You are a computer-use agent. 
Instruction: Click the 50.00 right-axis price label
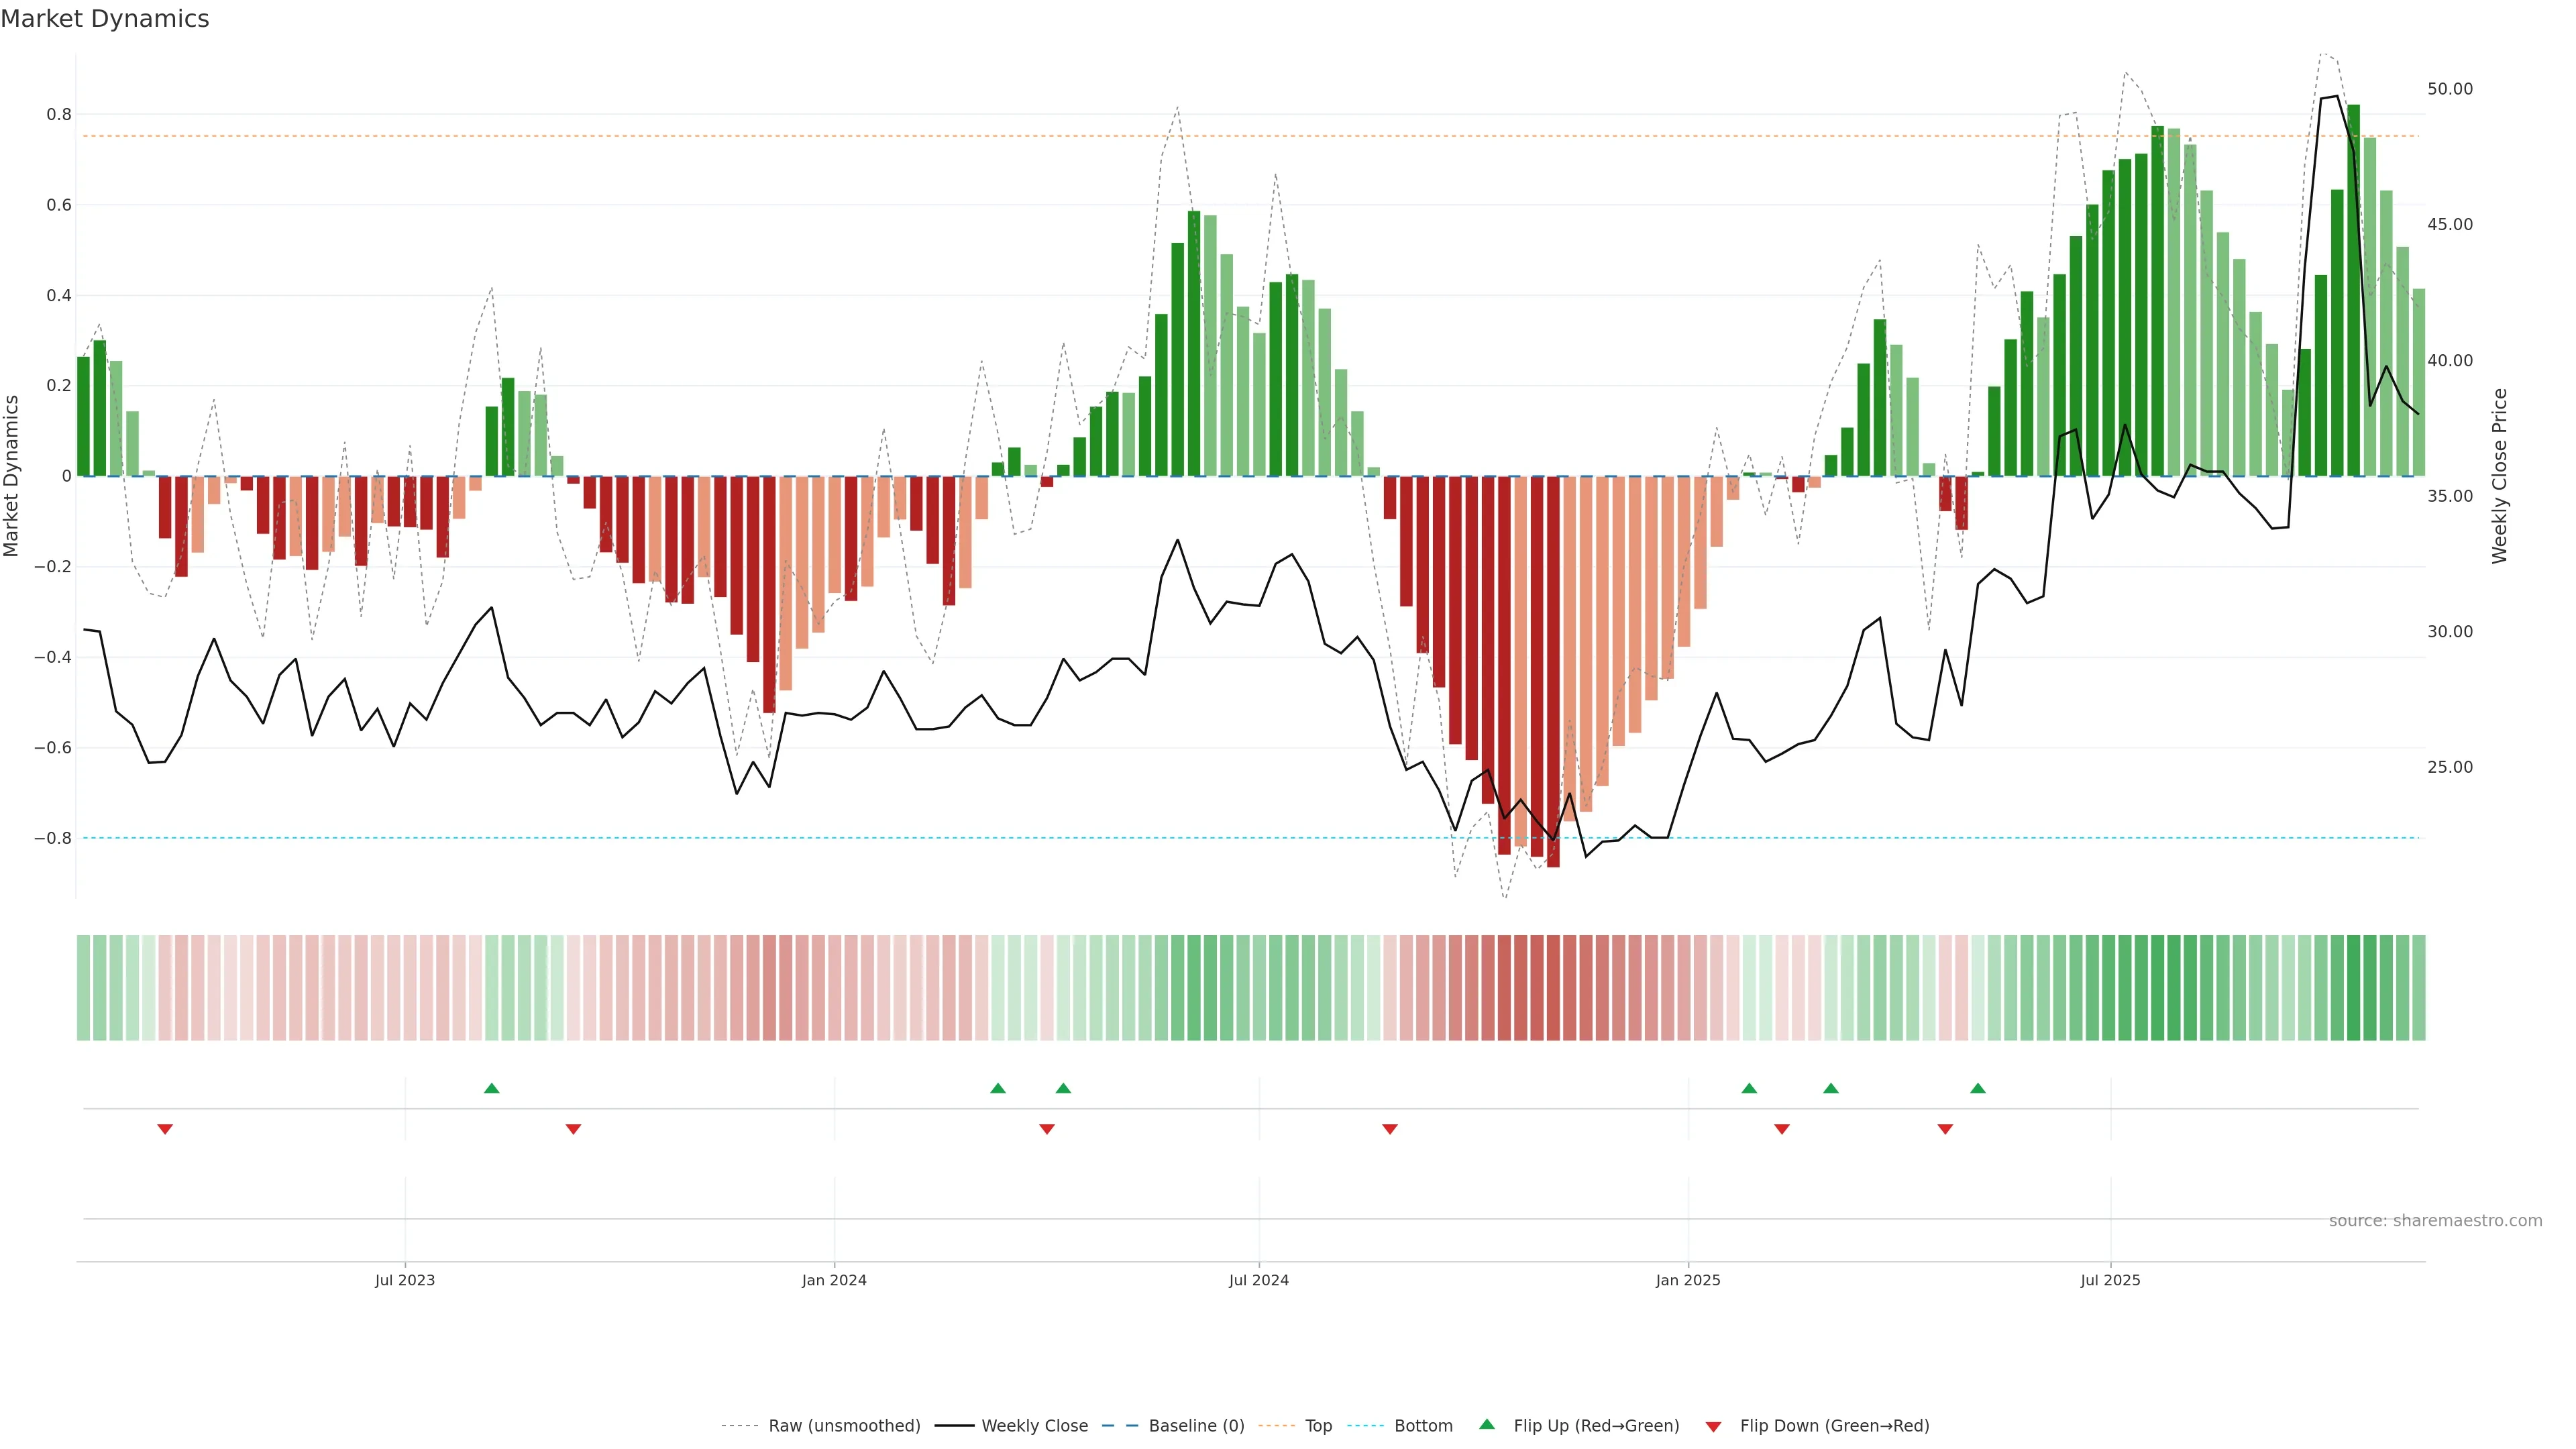click(2449, 89)
